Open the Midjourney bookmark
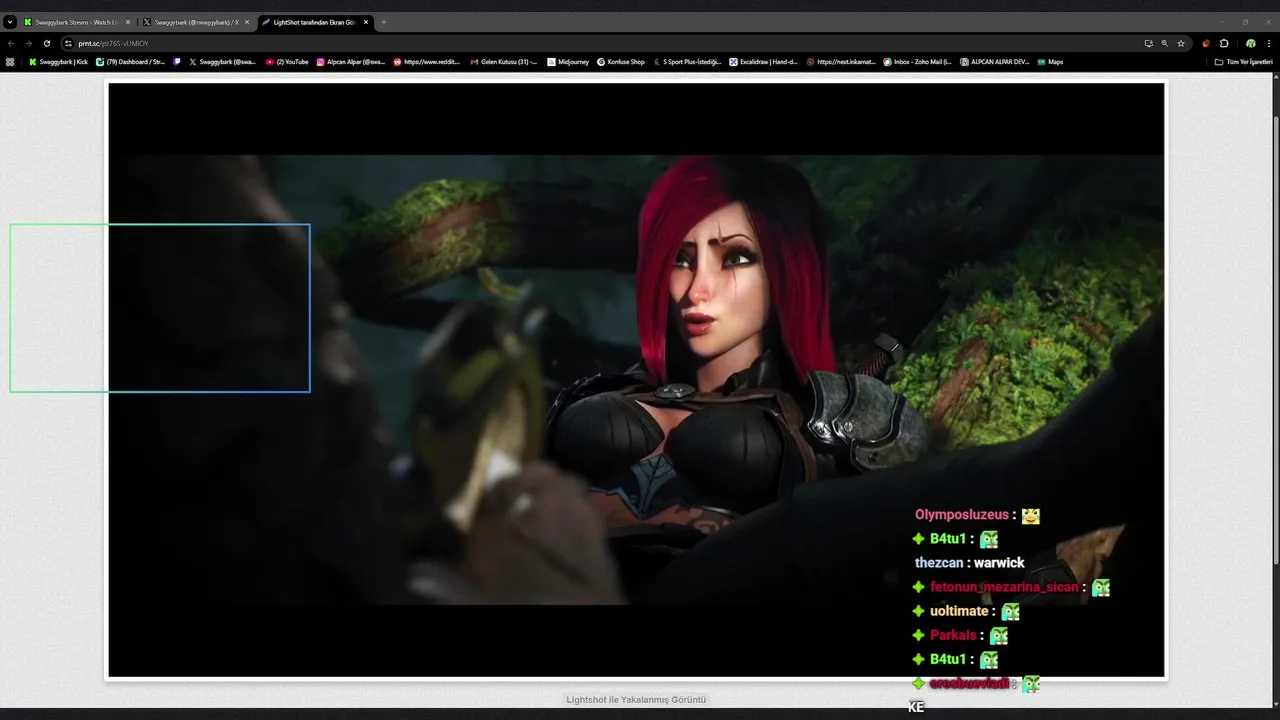The image size is (1280, 720). (x=568, y=62)
